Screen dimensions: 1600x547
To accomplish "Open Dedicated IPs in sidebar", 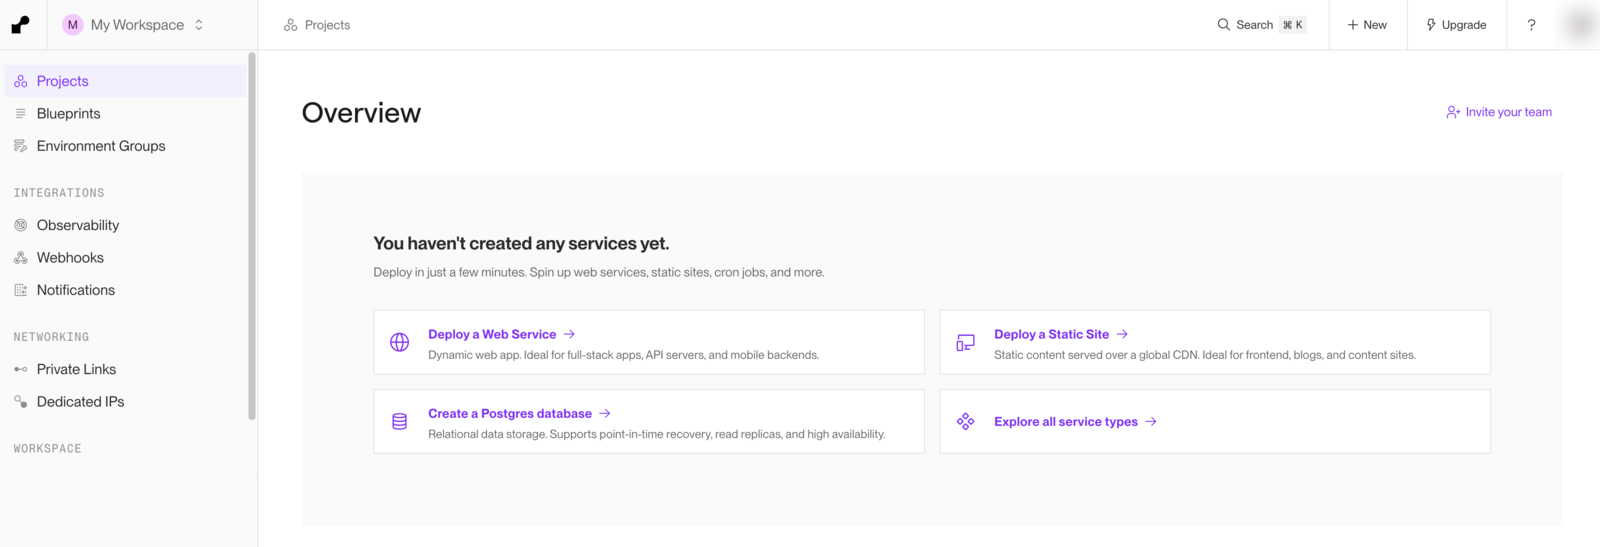I will [x=125, y=402].
